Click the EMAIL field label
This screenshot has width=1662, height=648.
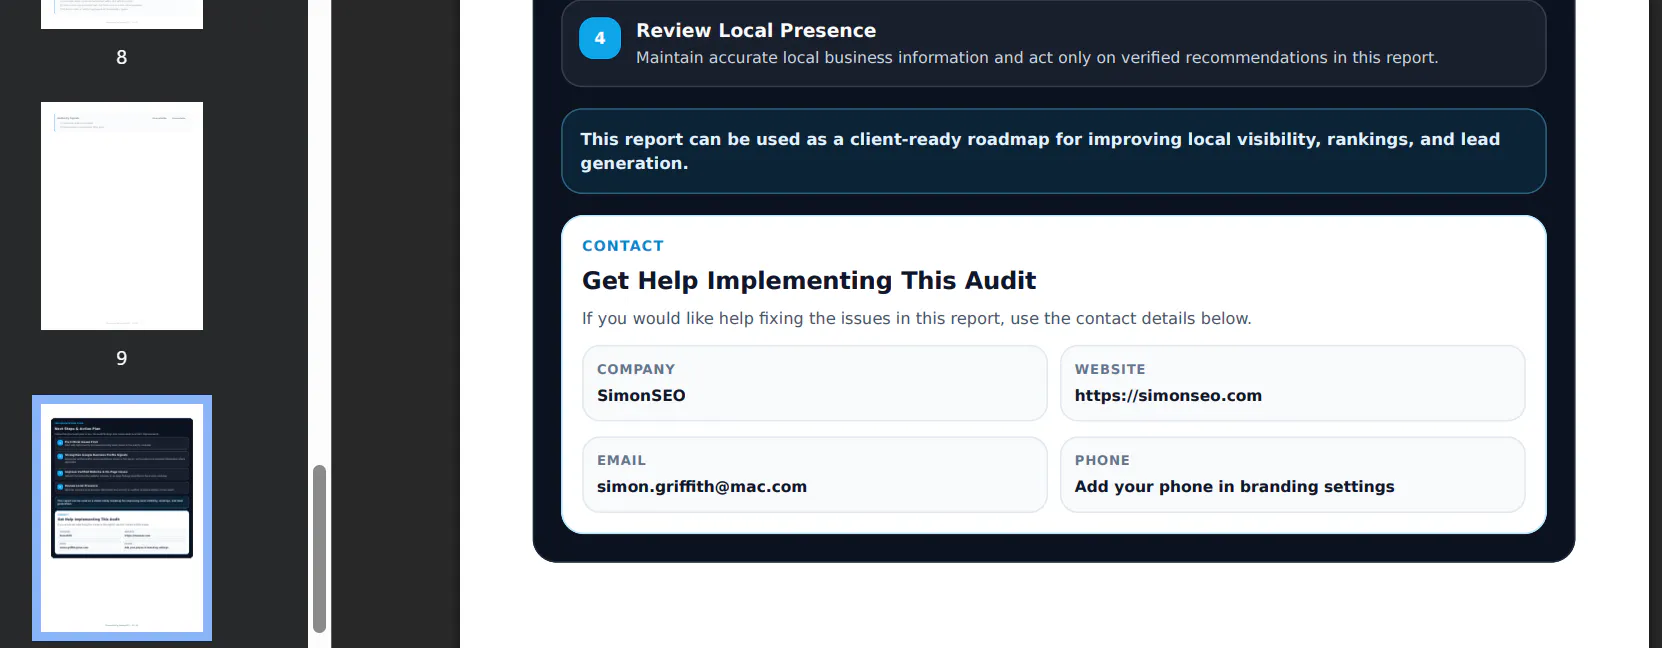tap(621, 460)
